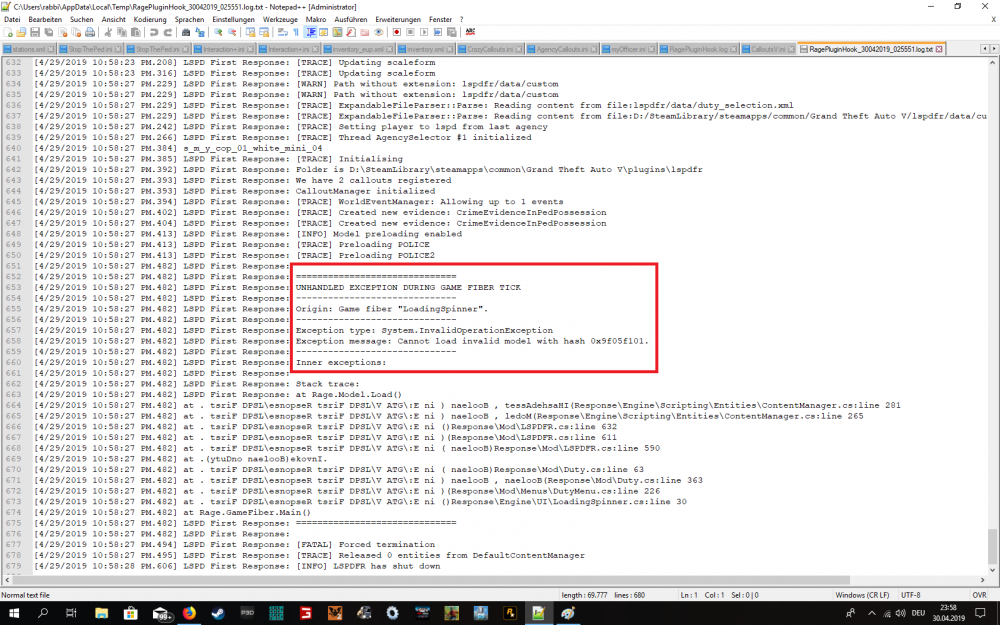Open Firefox from the taskbar
This screenshot has height=625, width=1000.
coord(189,614)
